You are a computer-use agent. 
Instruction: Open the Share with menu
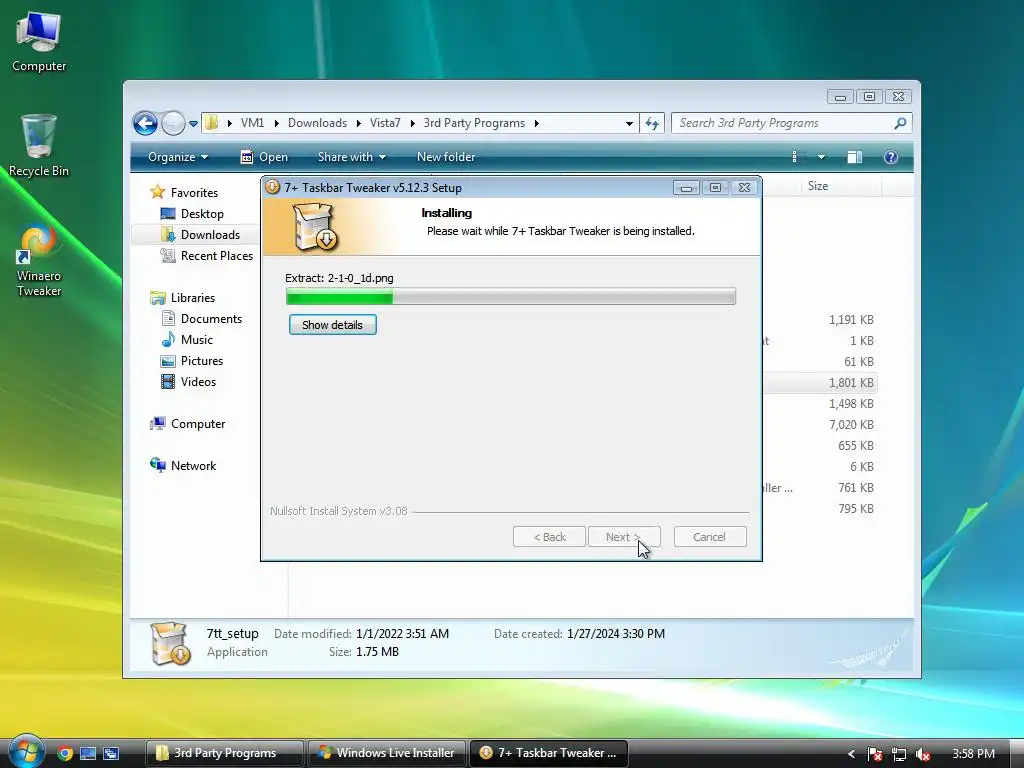[351, 157]
